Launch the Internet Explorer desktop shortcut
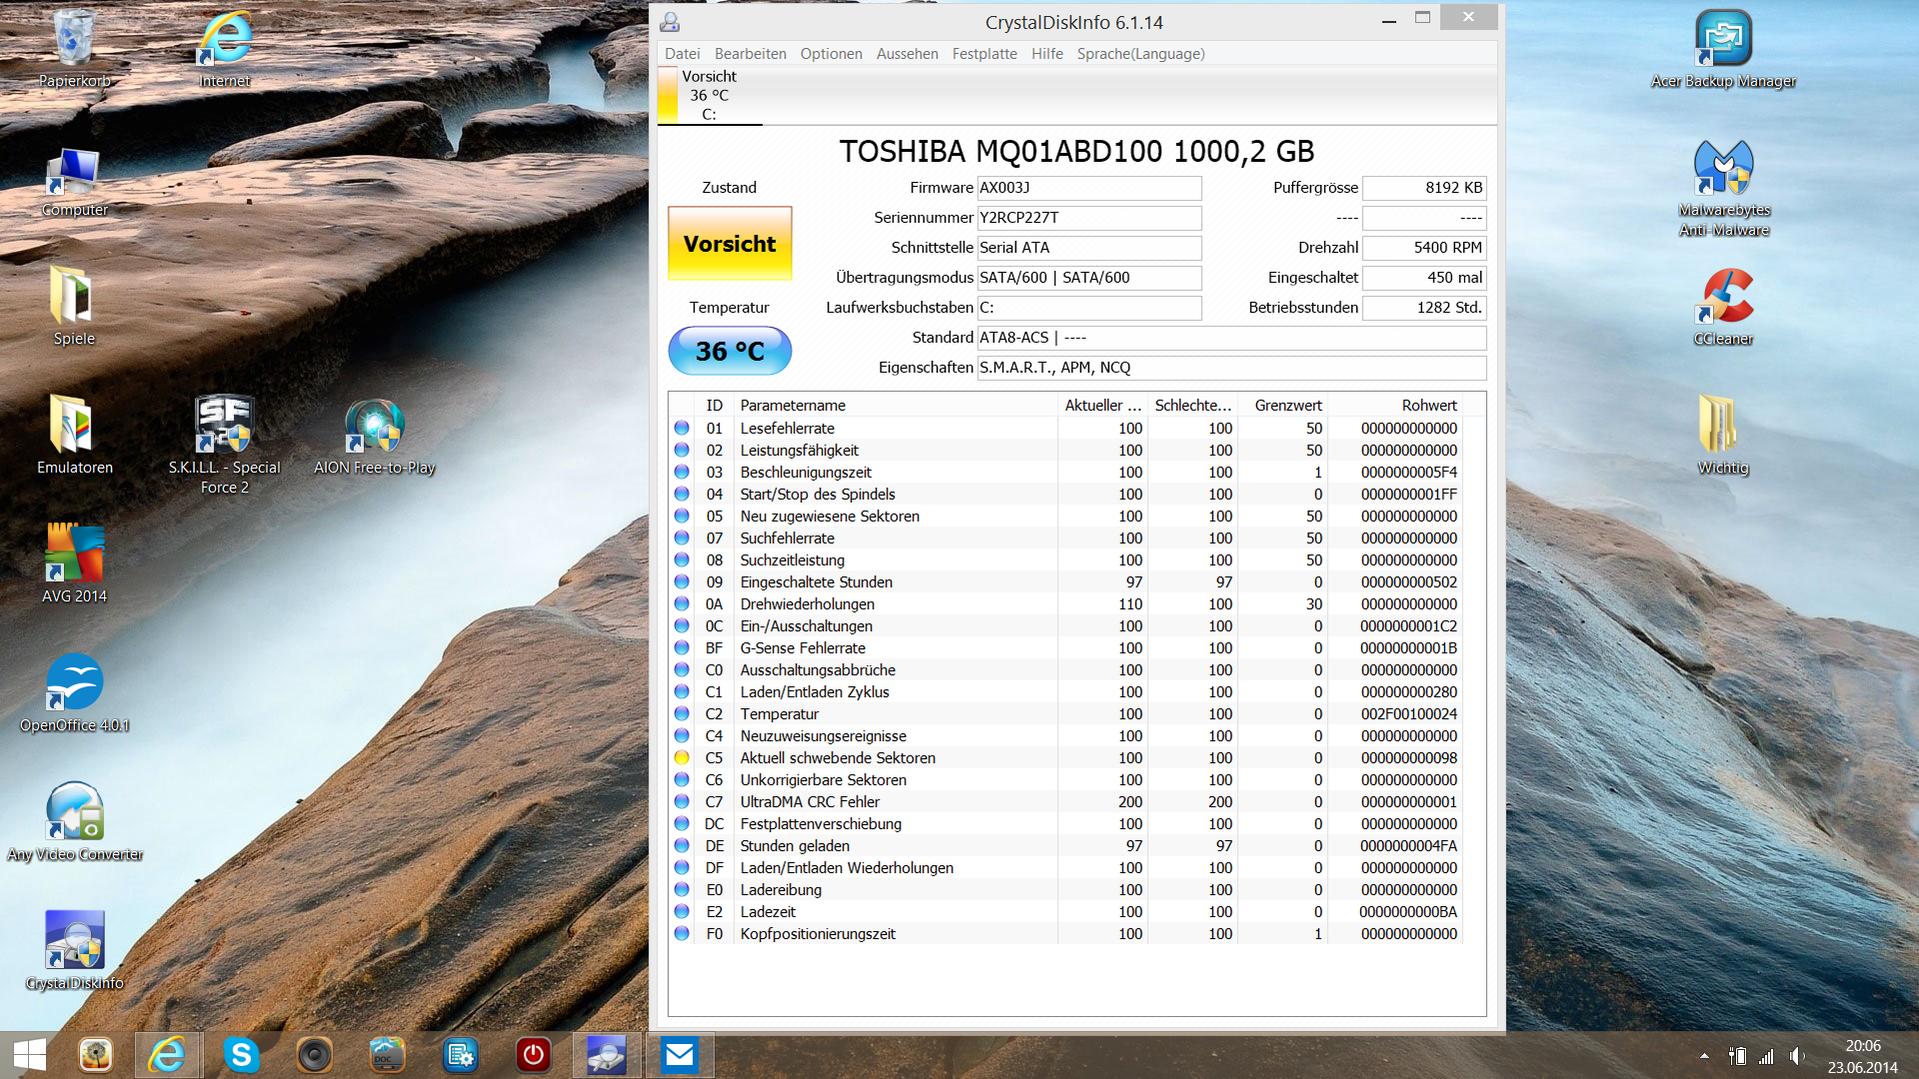Image resolution: width=1919 pixels, height=1079 pixels. (224, 48)
